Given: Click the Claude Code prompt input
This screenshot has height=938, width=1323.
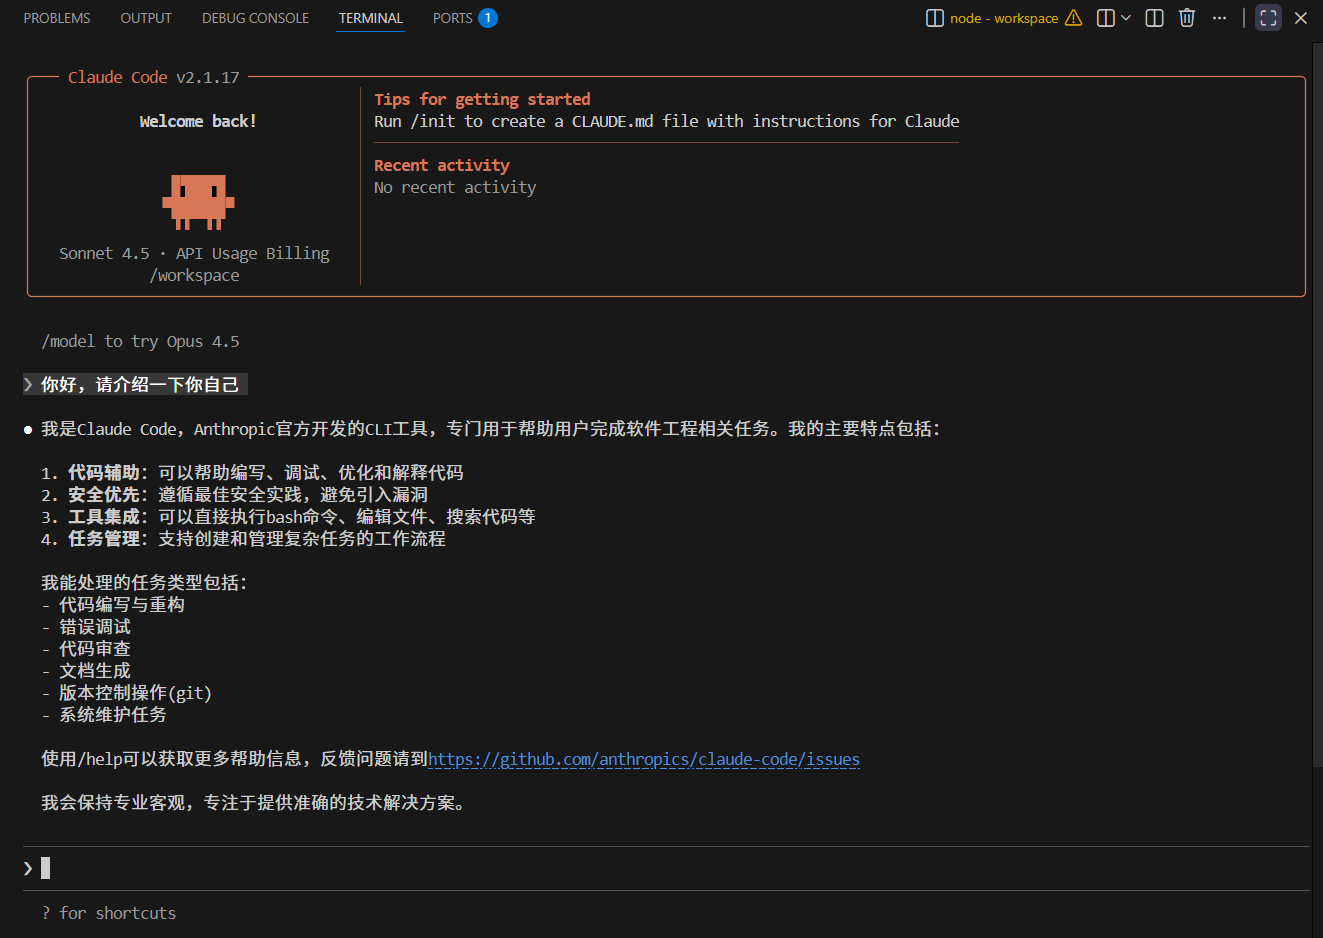Looking at the screenshot, I should [666, 868].
